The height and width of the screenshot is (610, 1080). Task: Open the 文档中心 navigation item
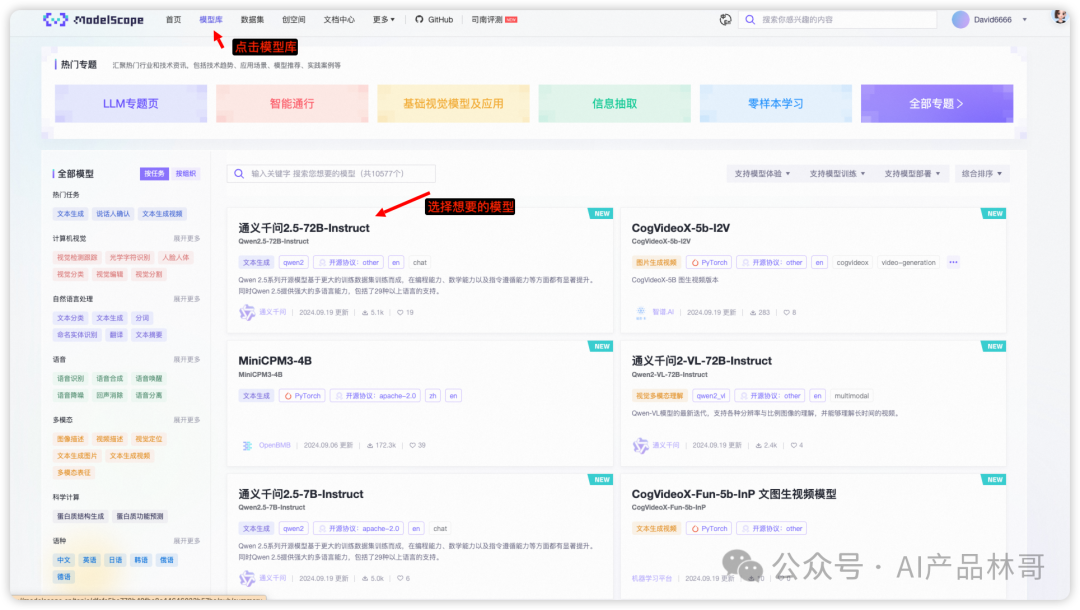pos(339,20)
